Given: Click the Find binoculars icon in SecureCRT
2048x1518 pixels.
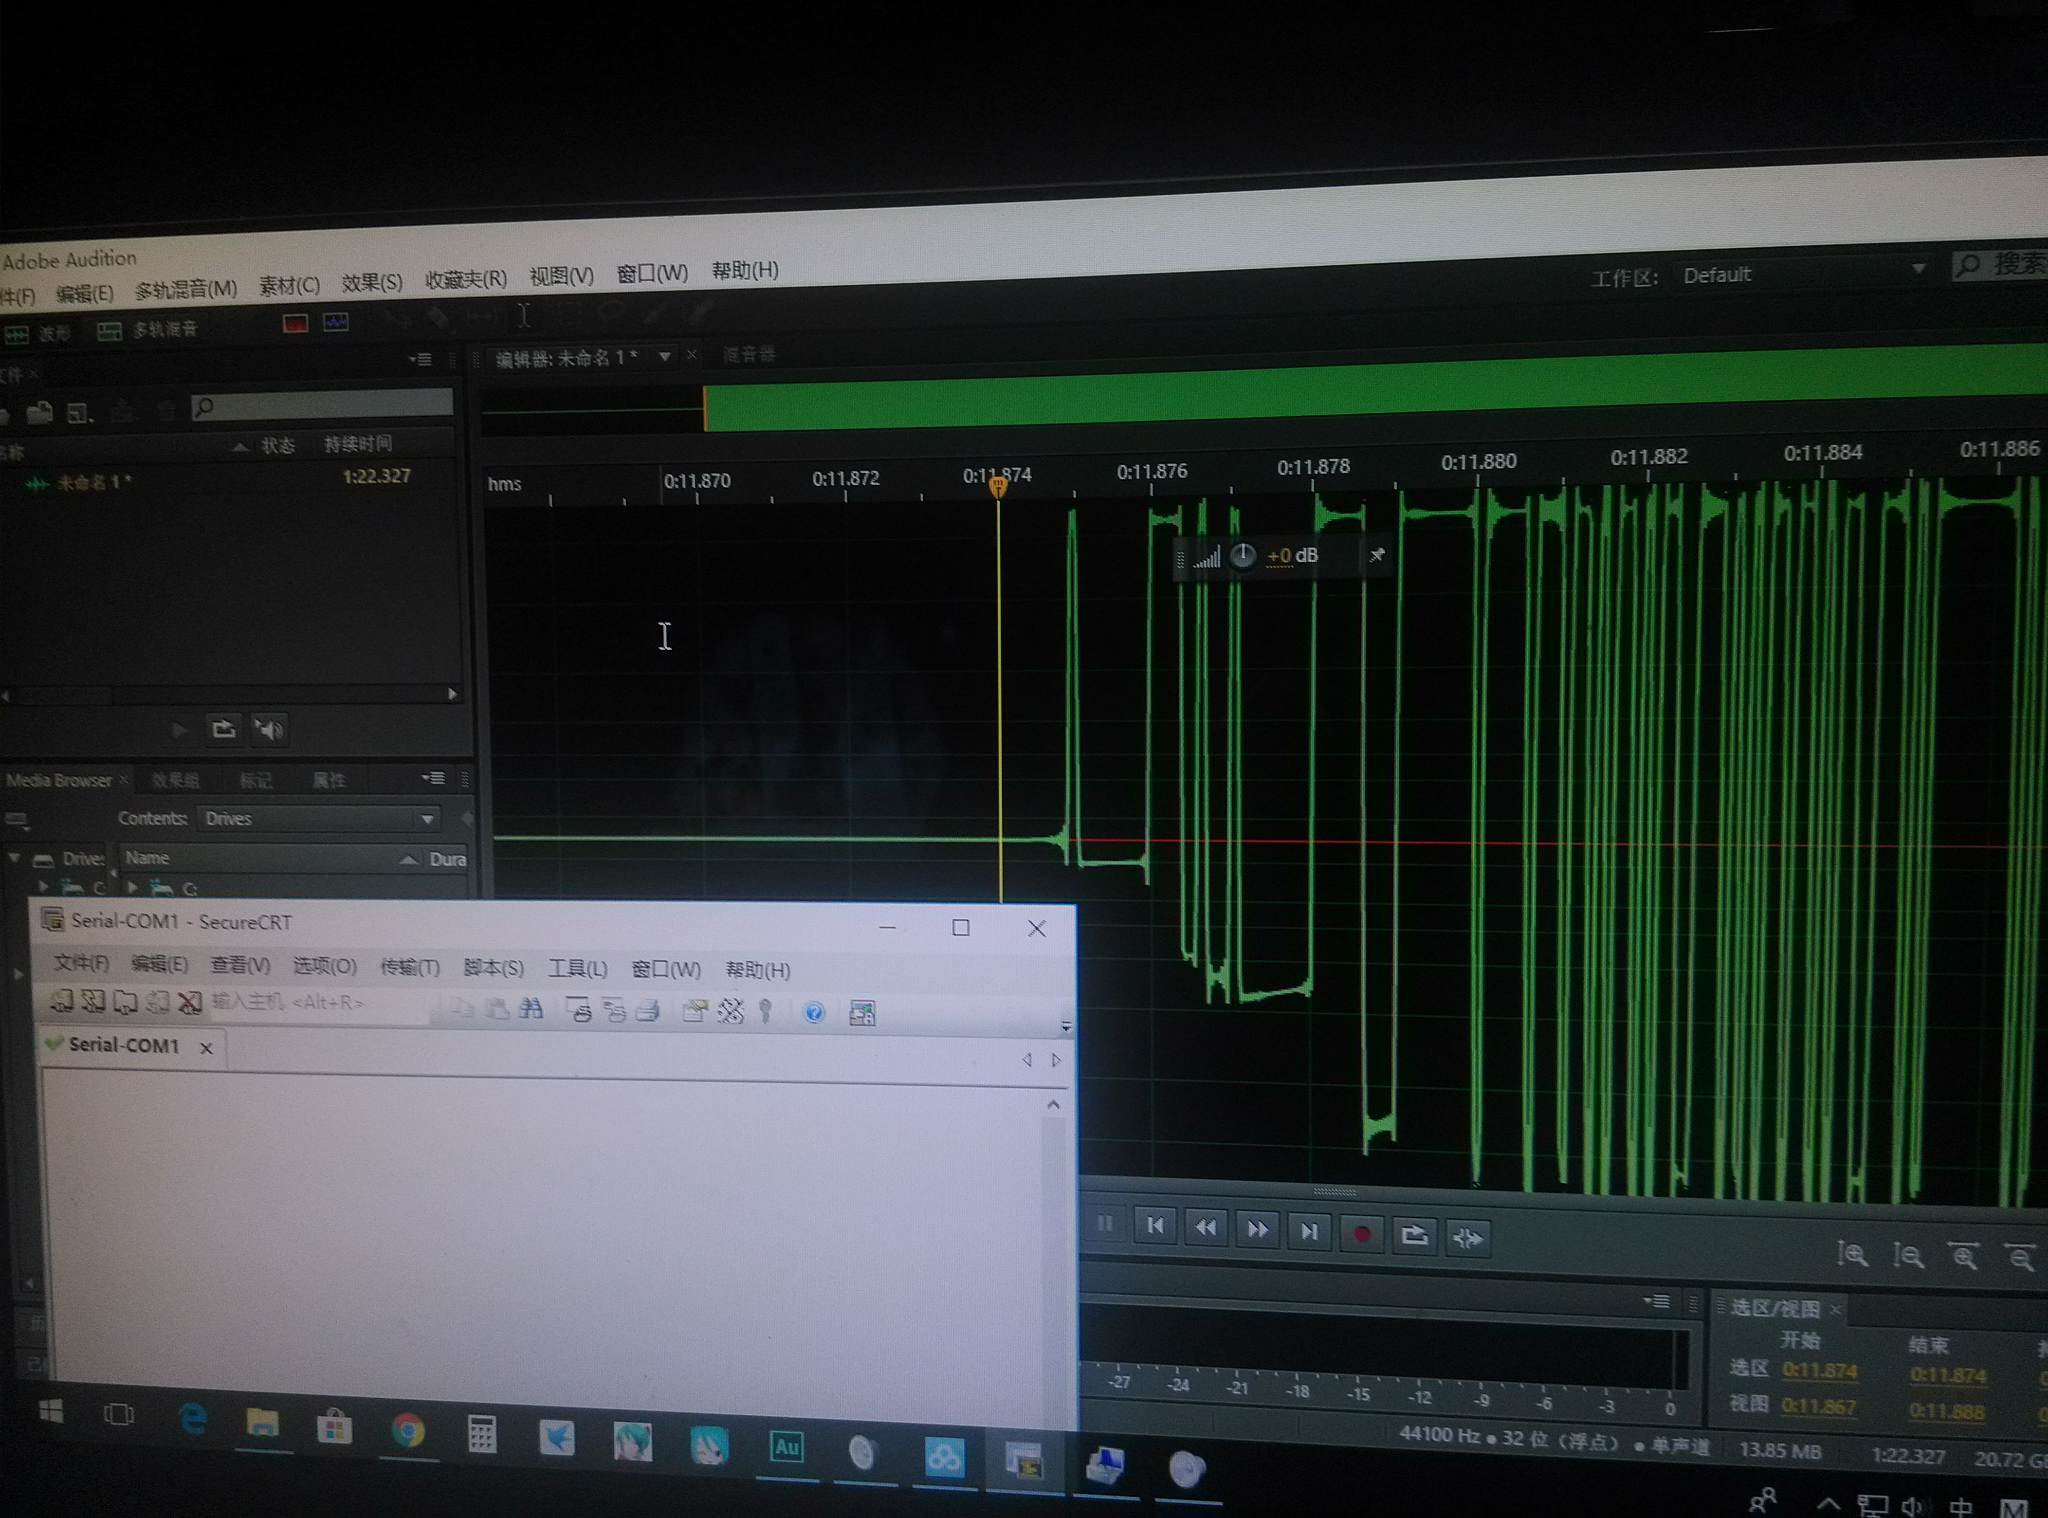Looking at the screenshot, I should tap(531, 1009).
